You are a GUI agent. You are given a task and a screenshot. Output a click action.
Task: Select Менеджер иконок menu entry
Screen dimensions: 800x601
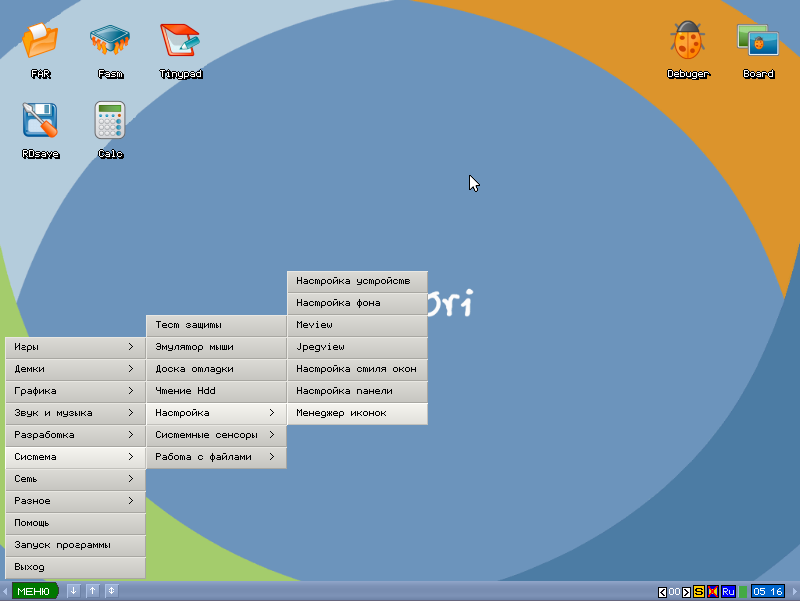tap(357, 413)
